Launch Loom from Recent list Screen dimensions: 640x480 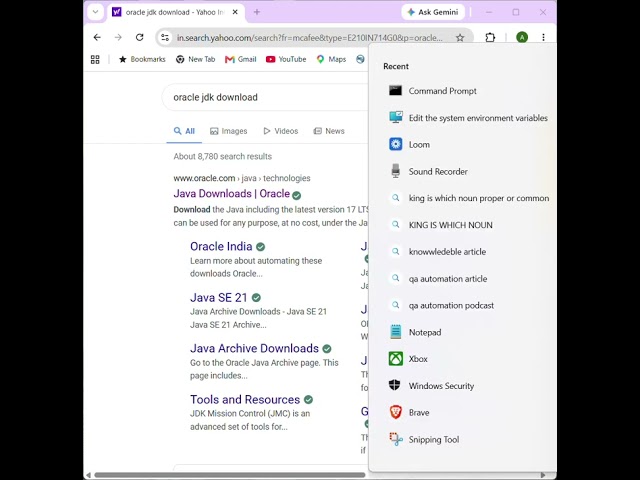click(409, 144)
